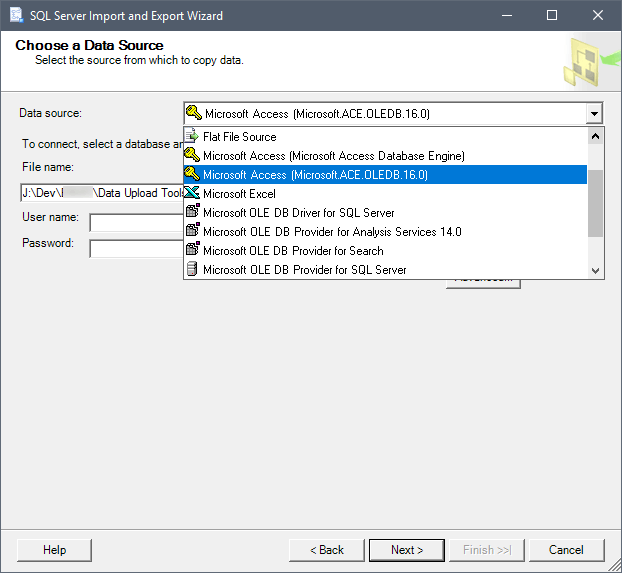The height and width of the screenshot is (573, 622).
Task: Click the Microsoft Excel X icon
Action: tap(192, 193)
